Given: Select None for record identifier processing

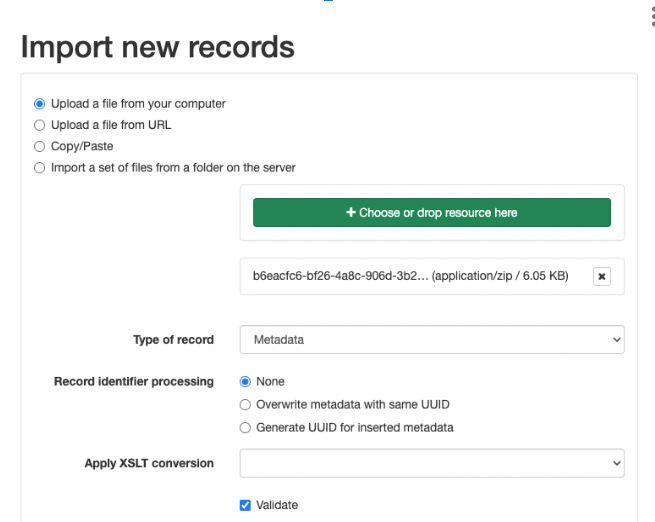Looking at the screenshot, I should (x=245, y=382).
